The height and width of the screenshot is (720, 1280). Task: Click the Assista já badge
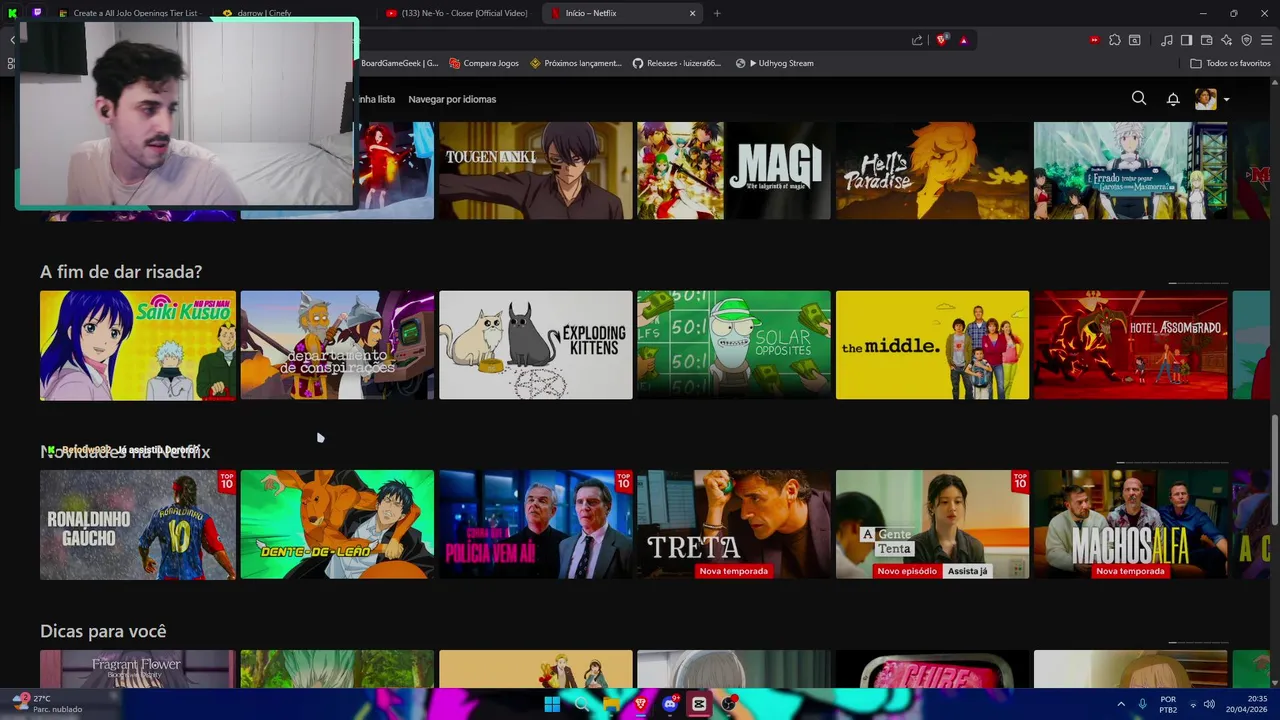click(967, 571)
